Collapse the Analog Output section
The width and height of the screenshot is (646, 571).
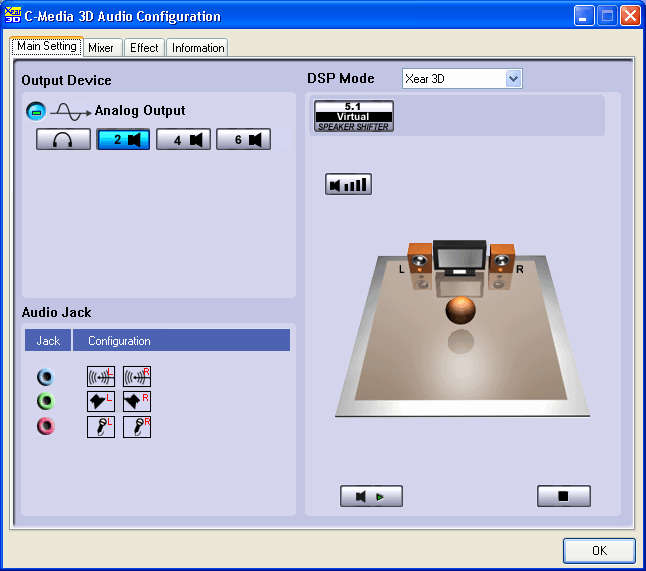coord(36,111)
